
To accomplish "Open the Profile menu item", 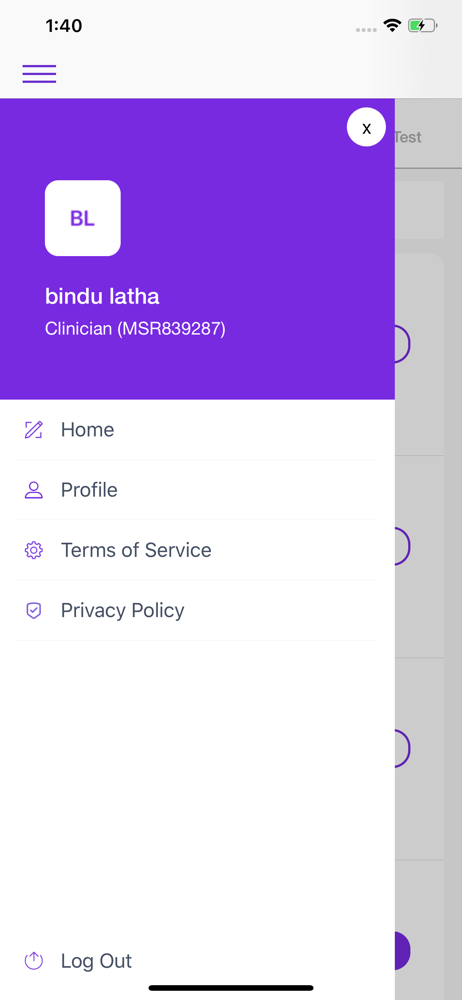I will pyautogui.click(x=197, y=490).
